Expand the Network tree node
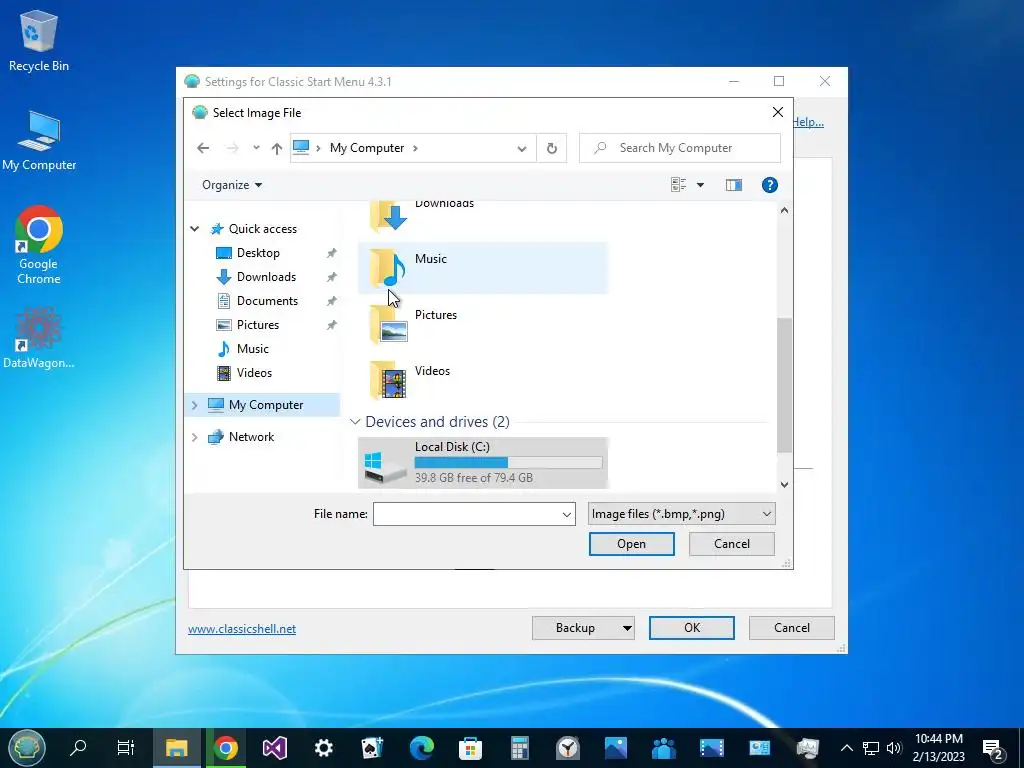 (x=195, y=437)
